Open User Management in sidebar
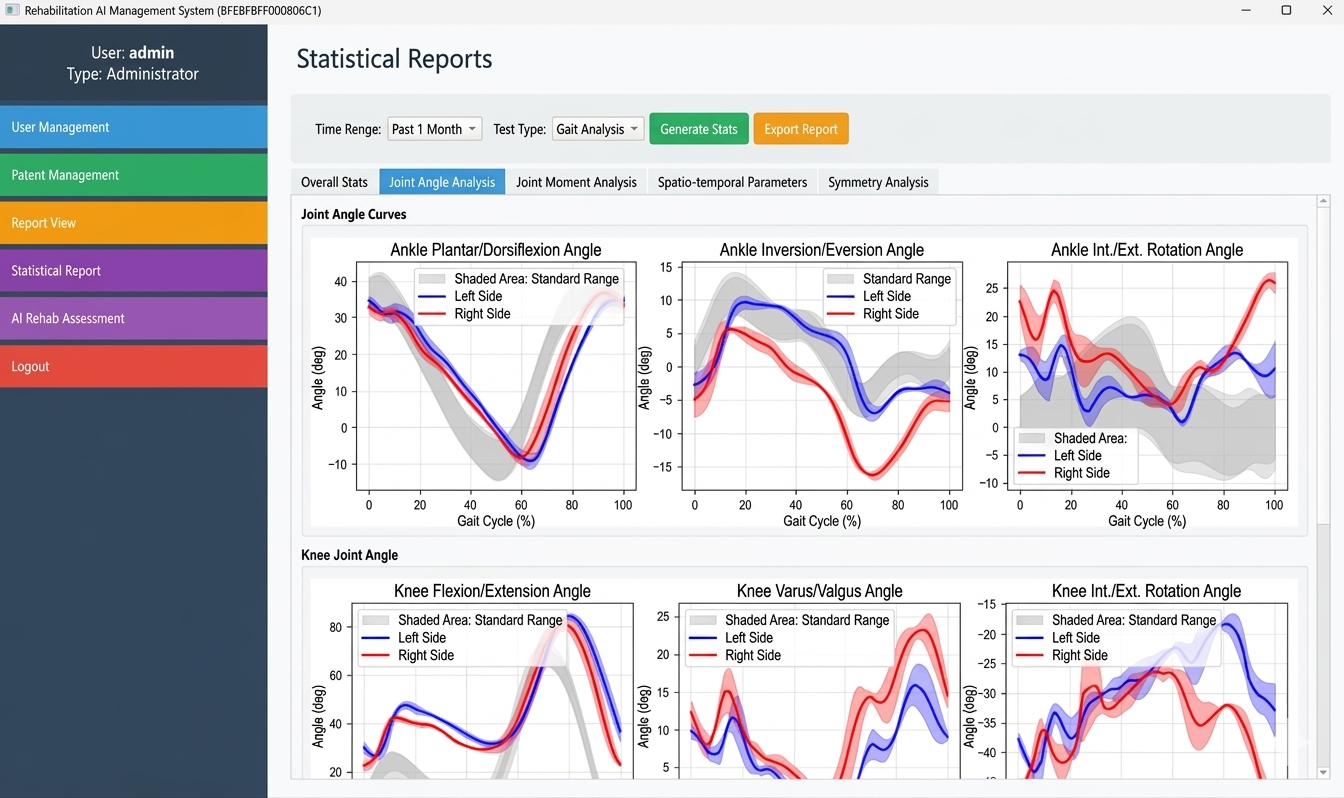 [133, 127]
